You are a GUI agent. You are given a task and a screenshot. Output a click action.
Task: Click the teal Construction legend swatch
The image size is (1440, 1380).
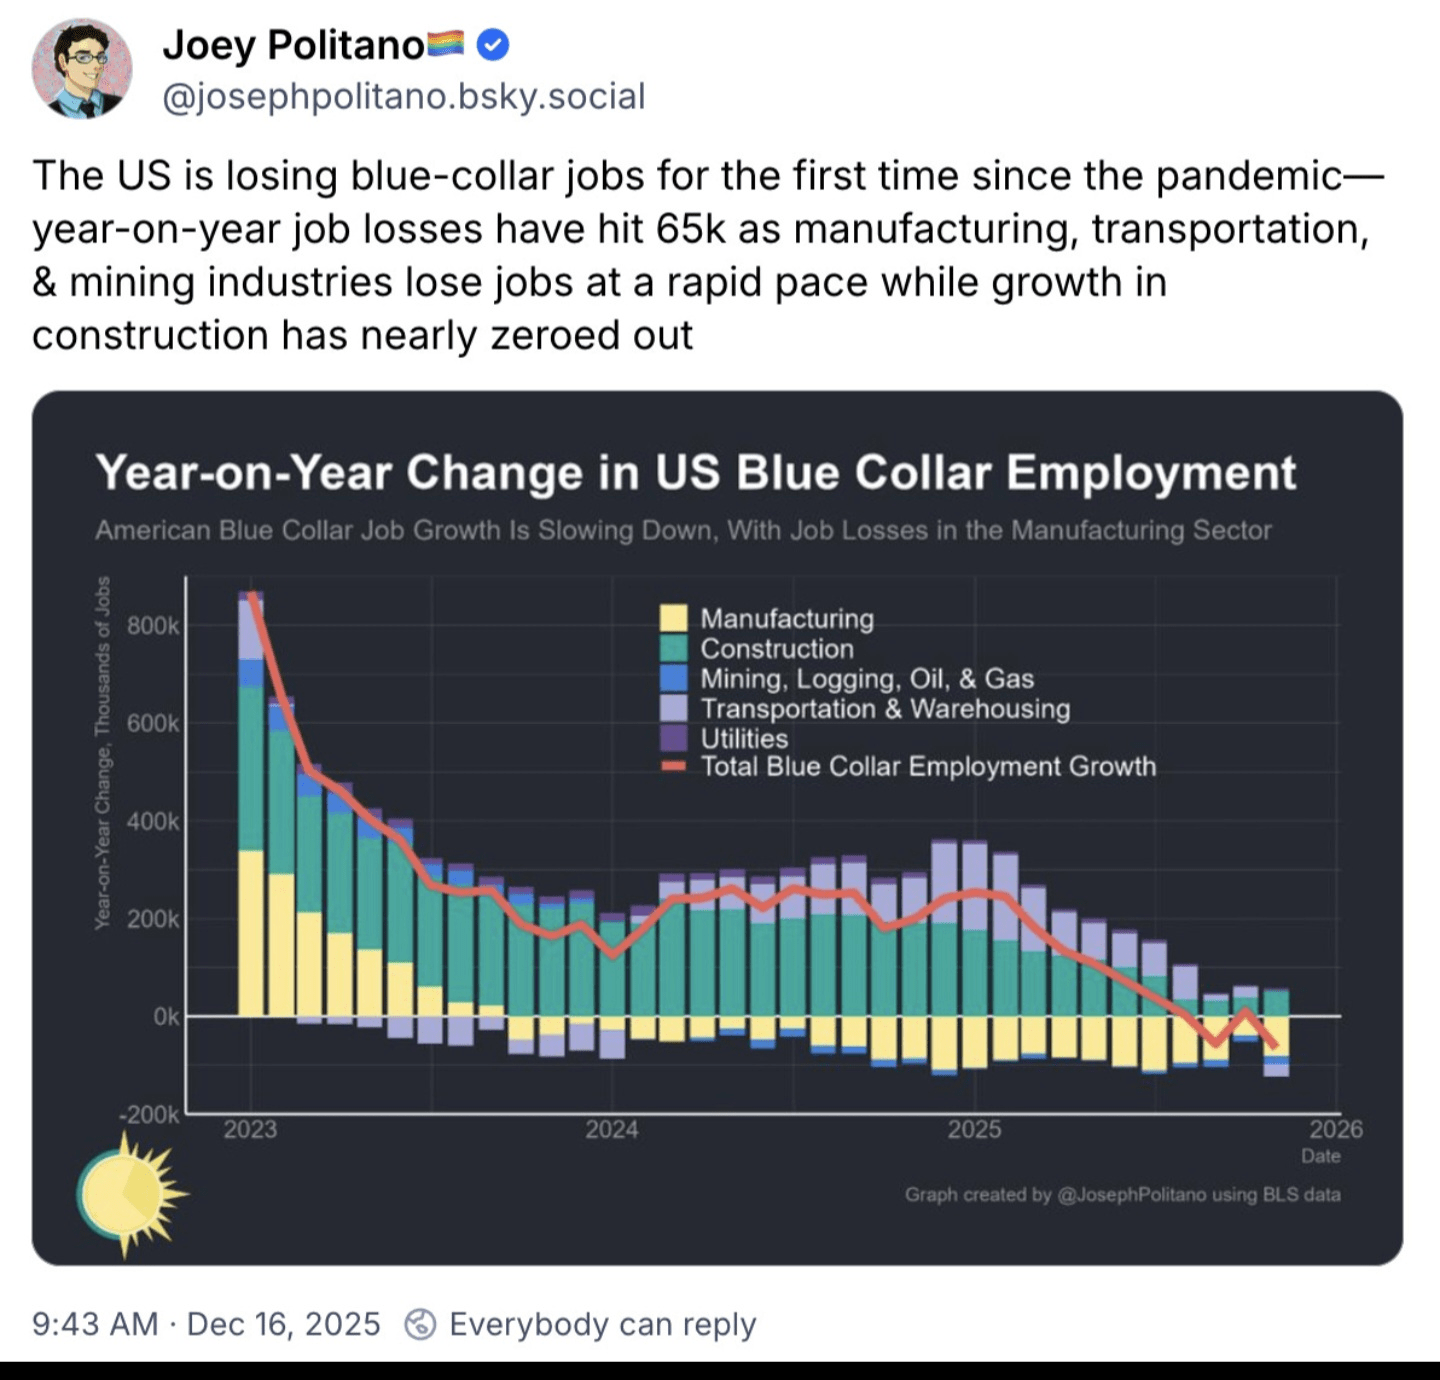click(673, 648)
